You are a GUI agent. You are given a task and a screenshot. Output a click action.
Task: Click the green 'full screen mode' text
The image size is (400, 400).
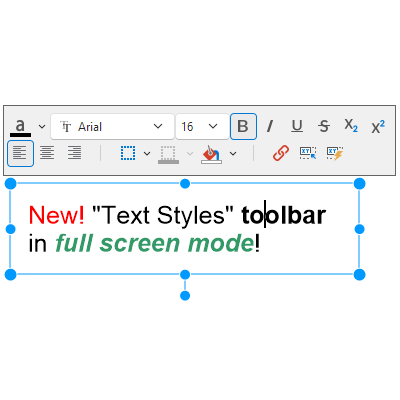click(x=154, y=243)
